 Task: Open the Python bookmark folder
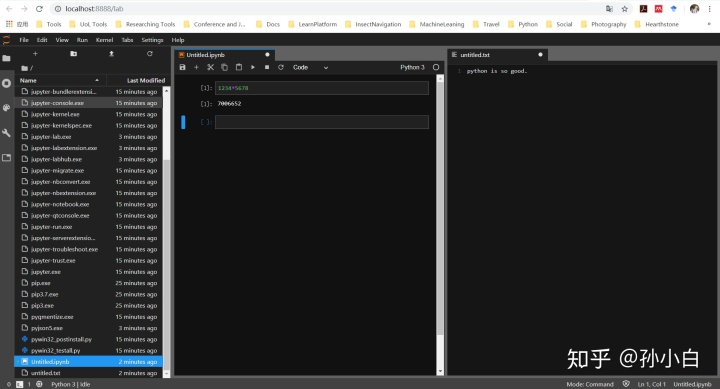click(523, 24)
